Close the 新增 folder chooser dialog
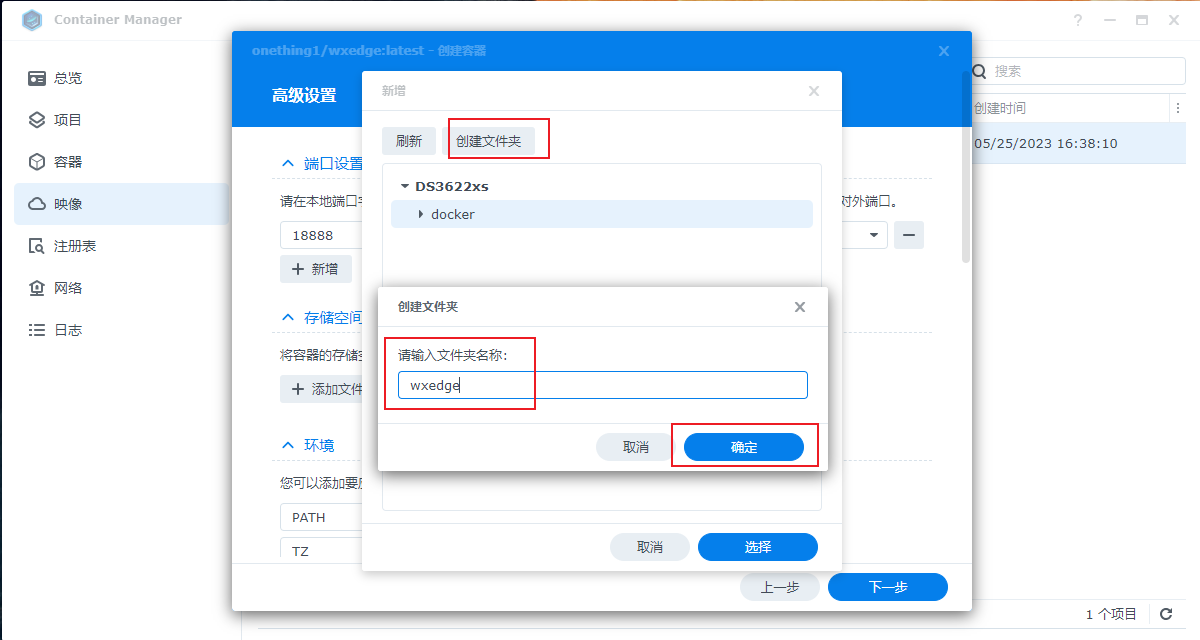The height and width of the screenshot is (640, 1200). (x=814, y=91)
